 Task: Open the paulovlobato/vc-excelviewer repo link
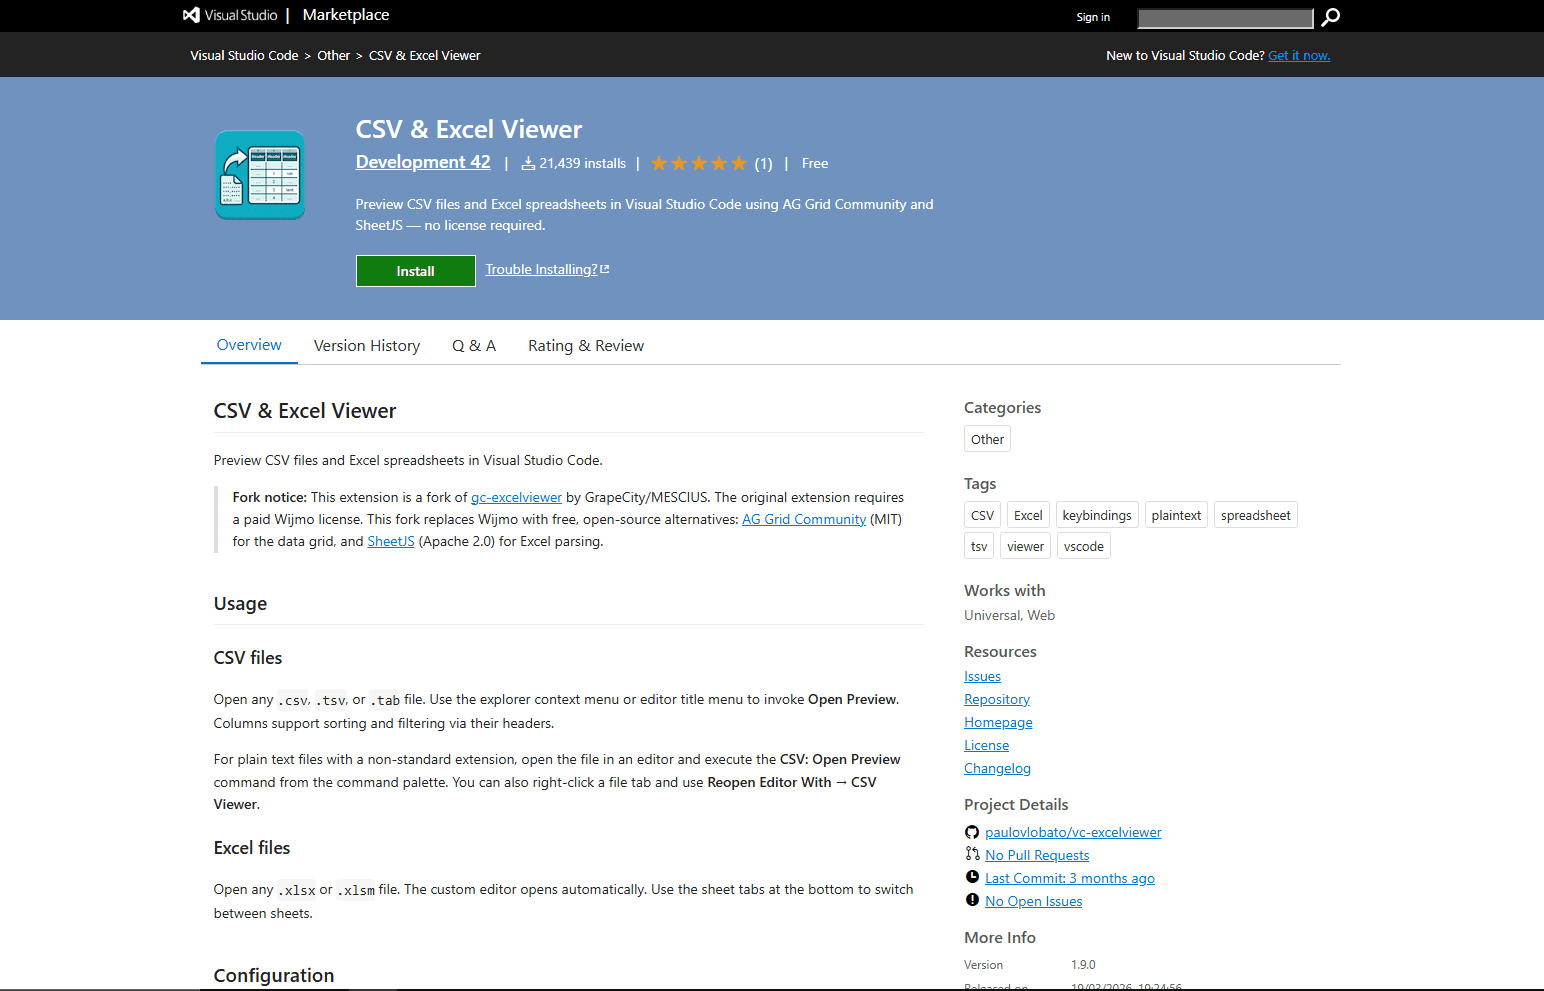(1073, 832)
